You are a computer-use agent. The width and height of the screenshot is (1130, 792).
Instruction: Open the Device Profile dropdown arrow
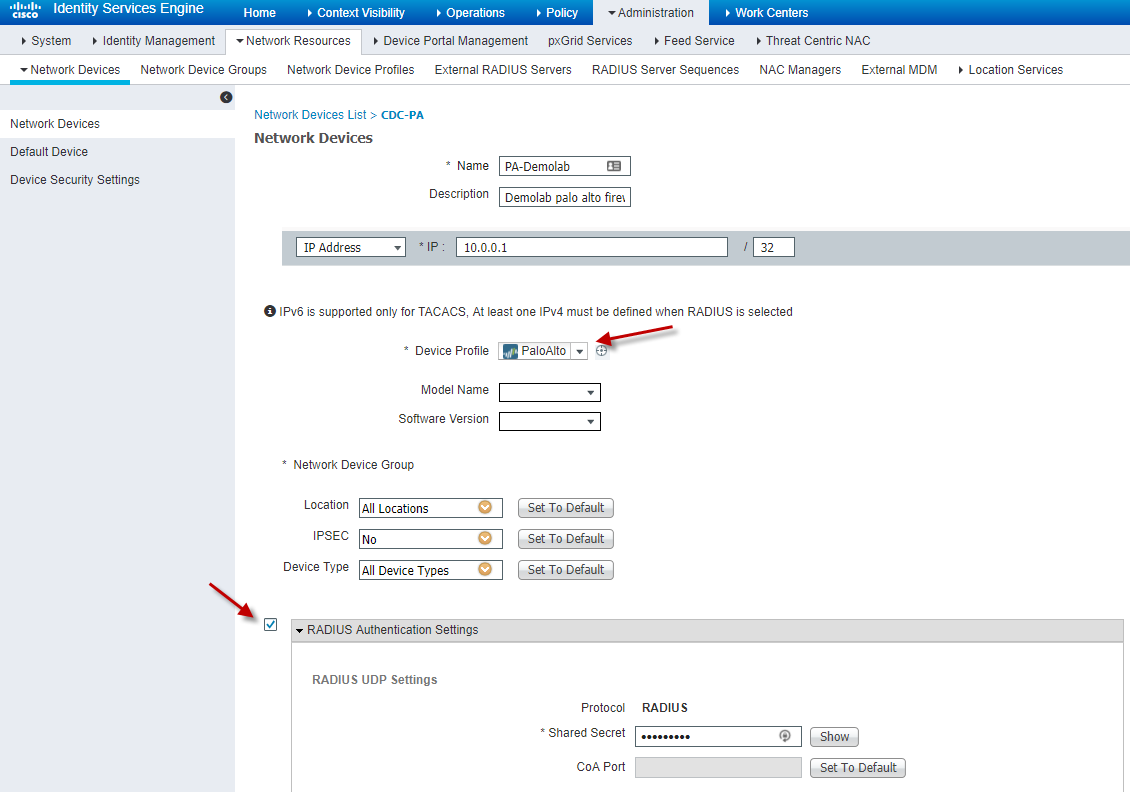579,351
